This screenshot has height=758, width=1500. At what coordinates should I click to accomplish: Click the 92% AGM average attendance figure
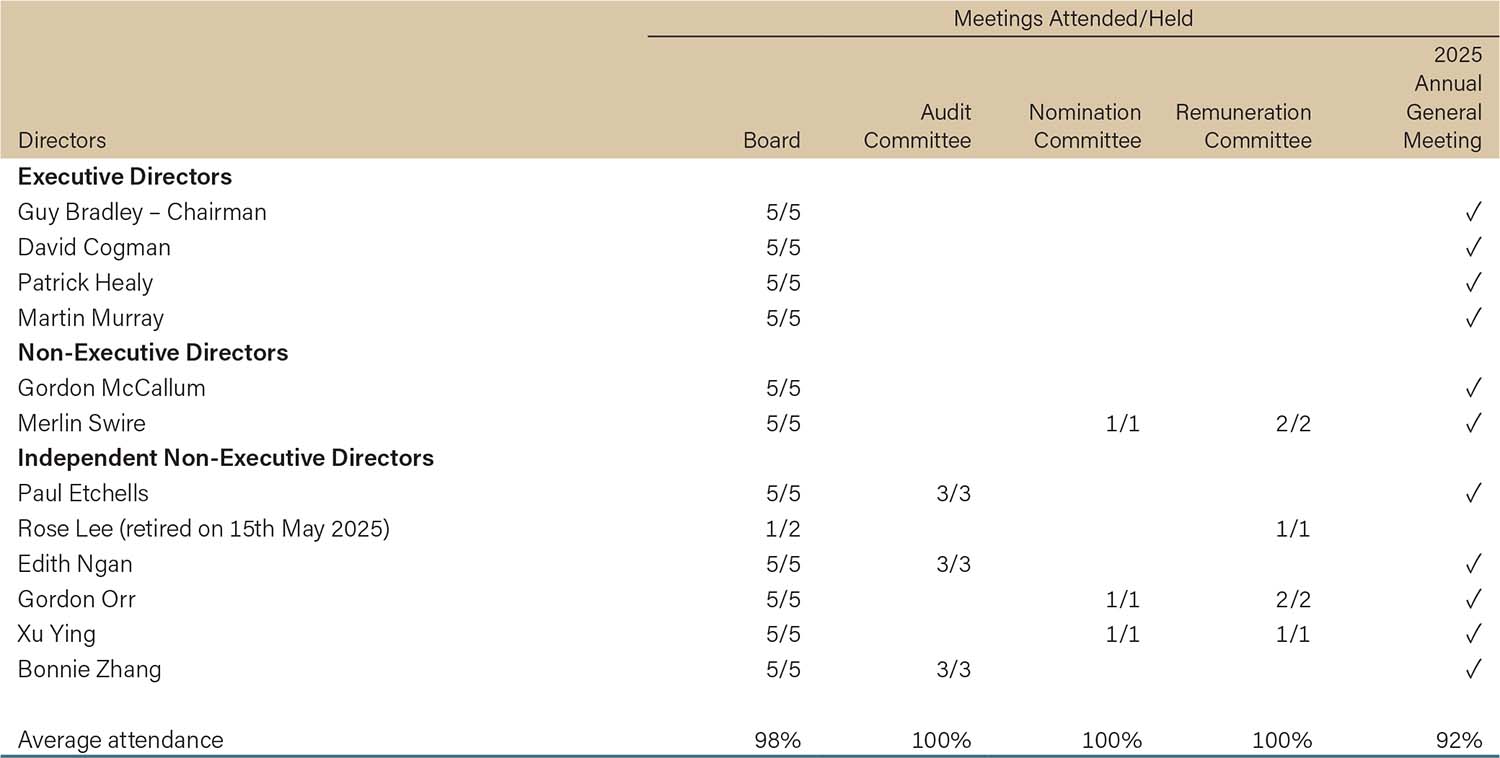pyautogui.click(x=1461, y=740)
